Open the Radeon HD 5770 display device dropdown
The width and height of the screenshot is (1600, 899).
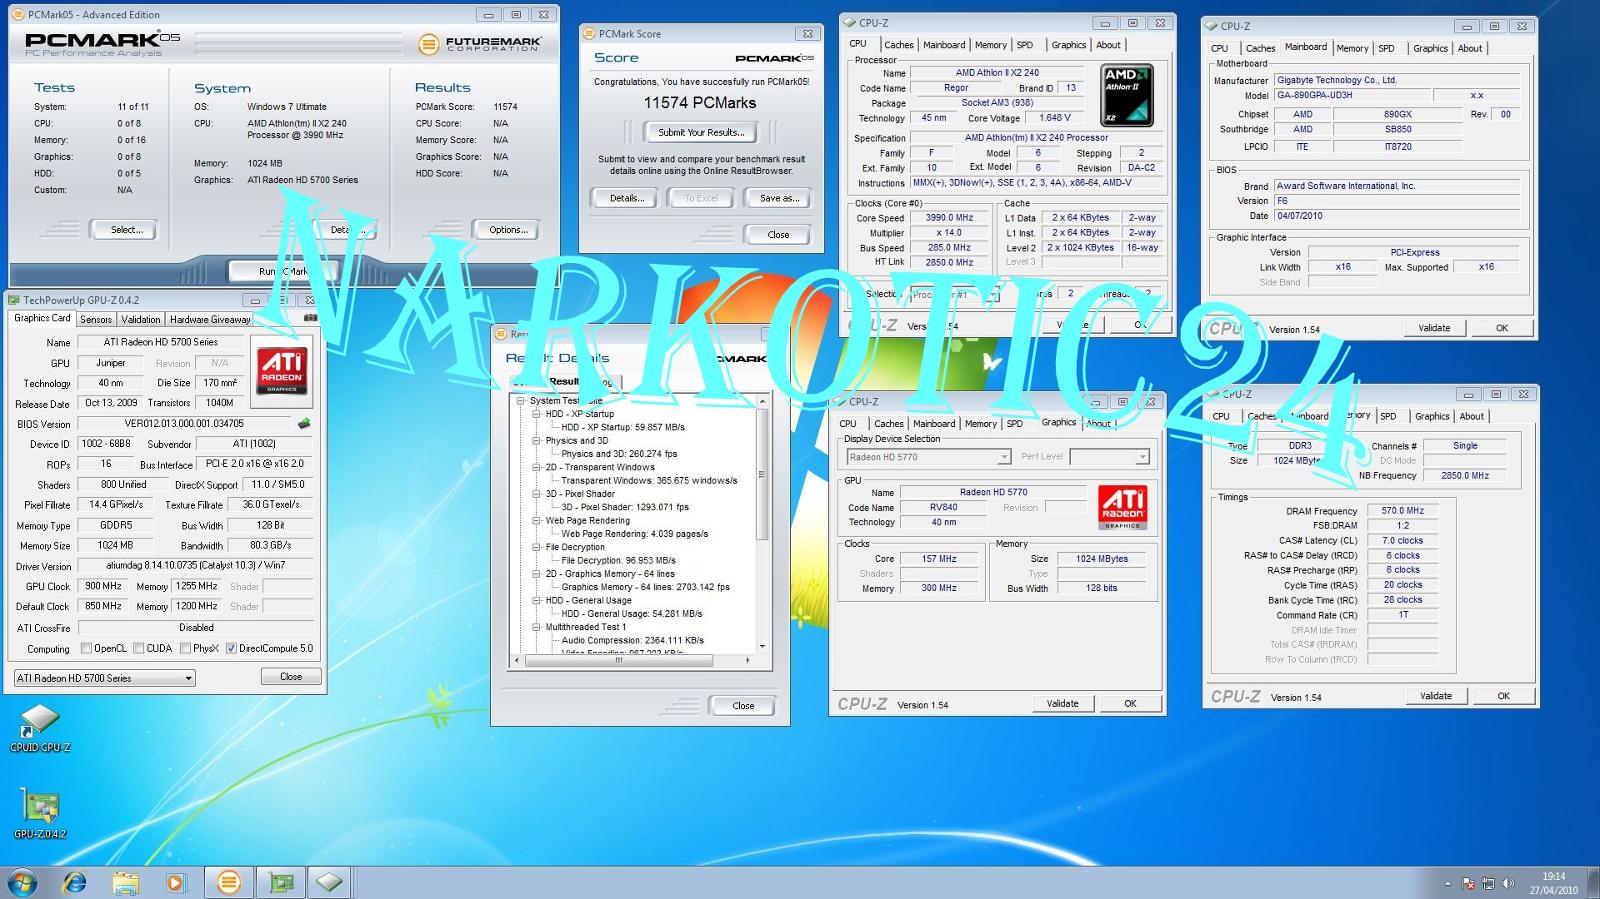pyautogui.click(x=928, y=457)
